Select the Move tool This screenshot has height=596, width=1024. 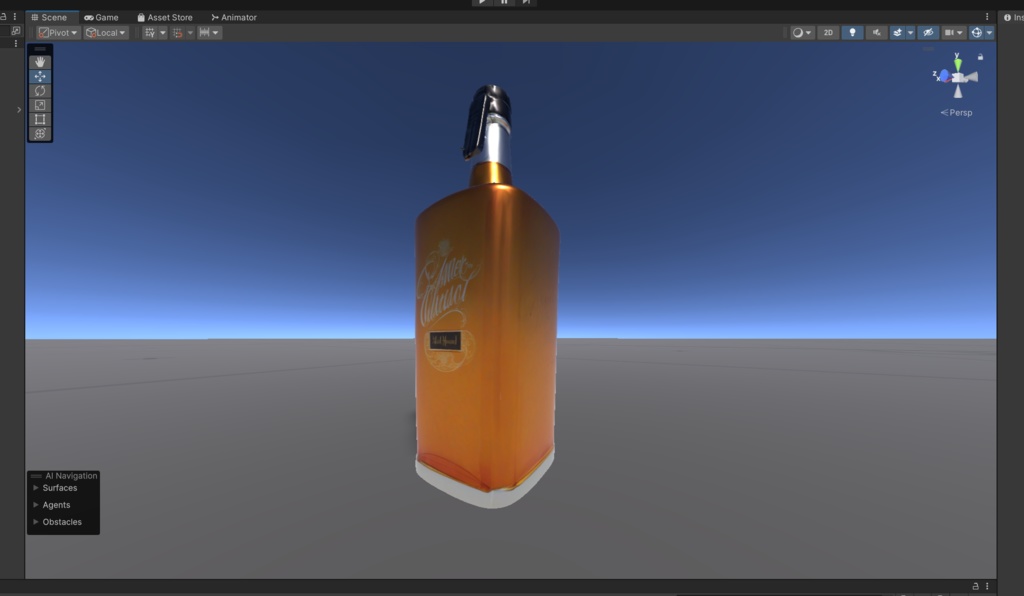pyautogui.click(x=40, y=75)
